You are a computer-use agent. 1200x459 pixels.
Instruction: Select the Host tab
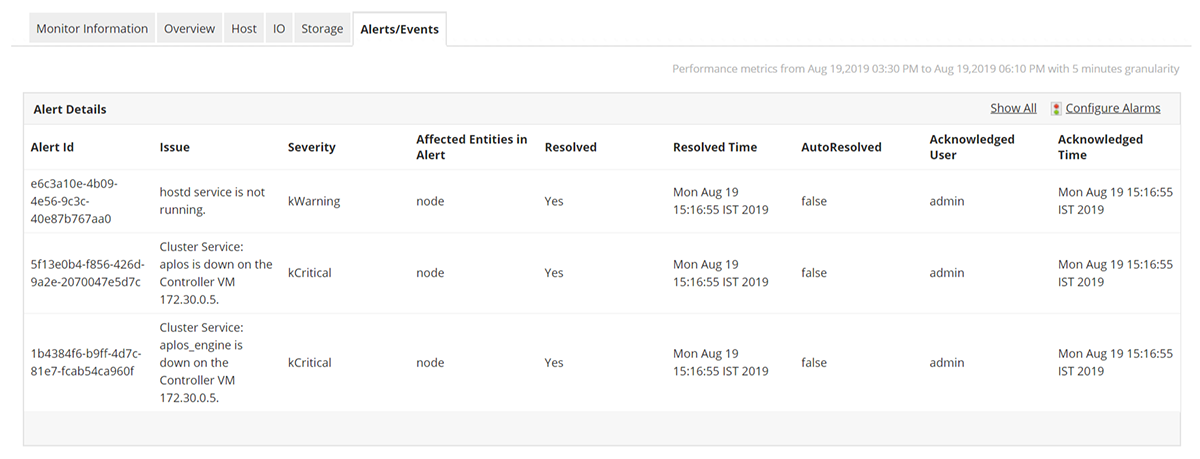tap(244, 29)
